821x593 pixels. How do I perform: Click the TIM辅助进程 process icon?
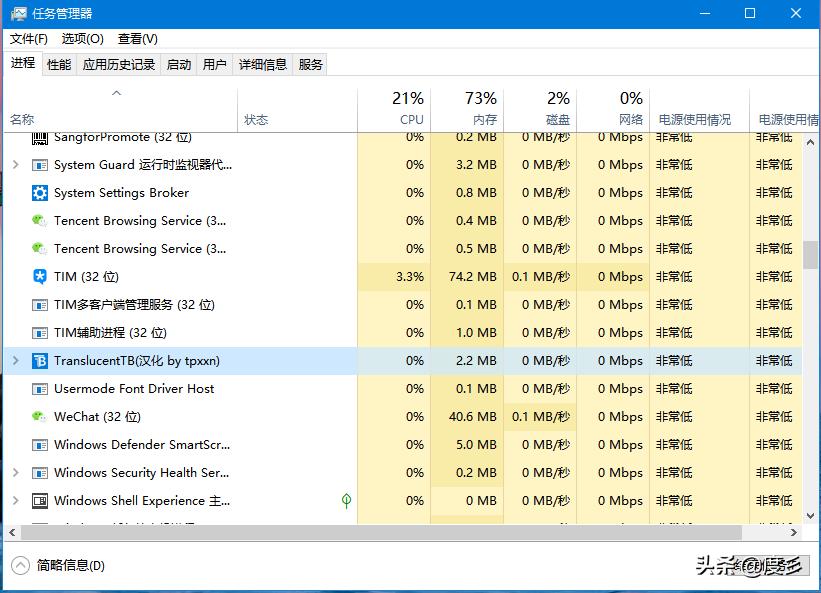[x=40, y=333]
